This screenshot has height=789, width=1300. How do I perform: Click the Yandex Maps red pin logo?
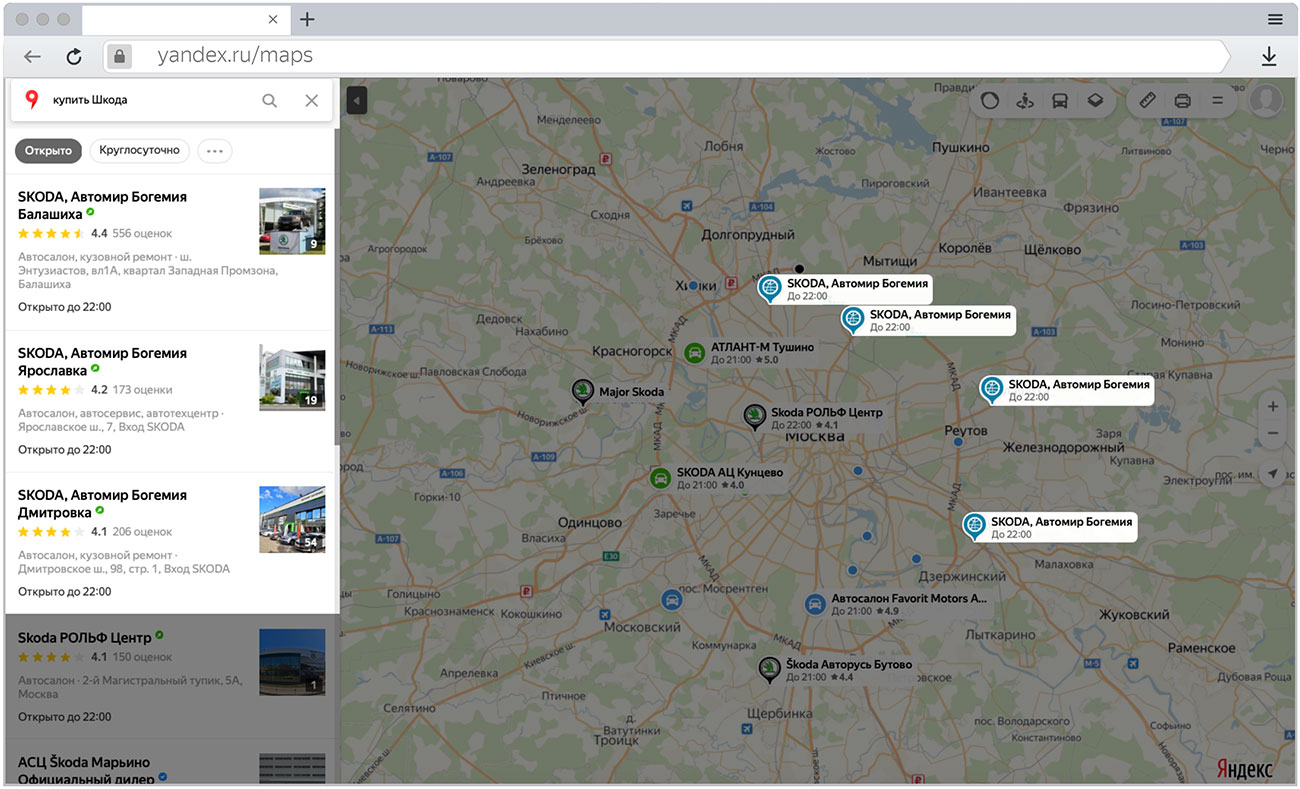pos(32,99)
